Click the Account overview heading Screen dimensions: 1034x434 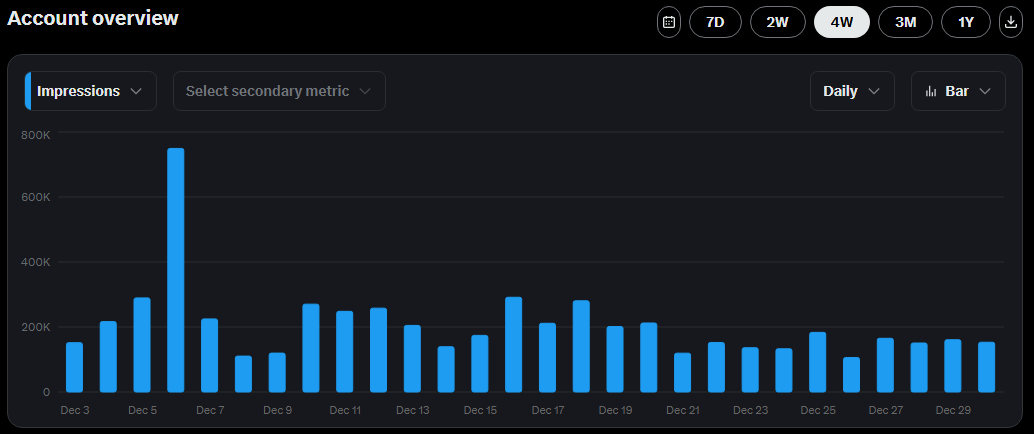pyautogui.click(x=93, y=18)
